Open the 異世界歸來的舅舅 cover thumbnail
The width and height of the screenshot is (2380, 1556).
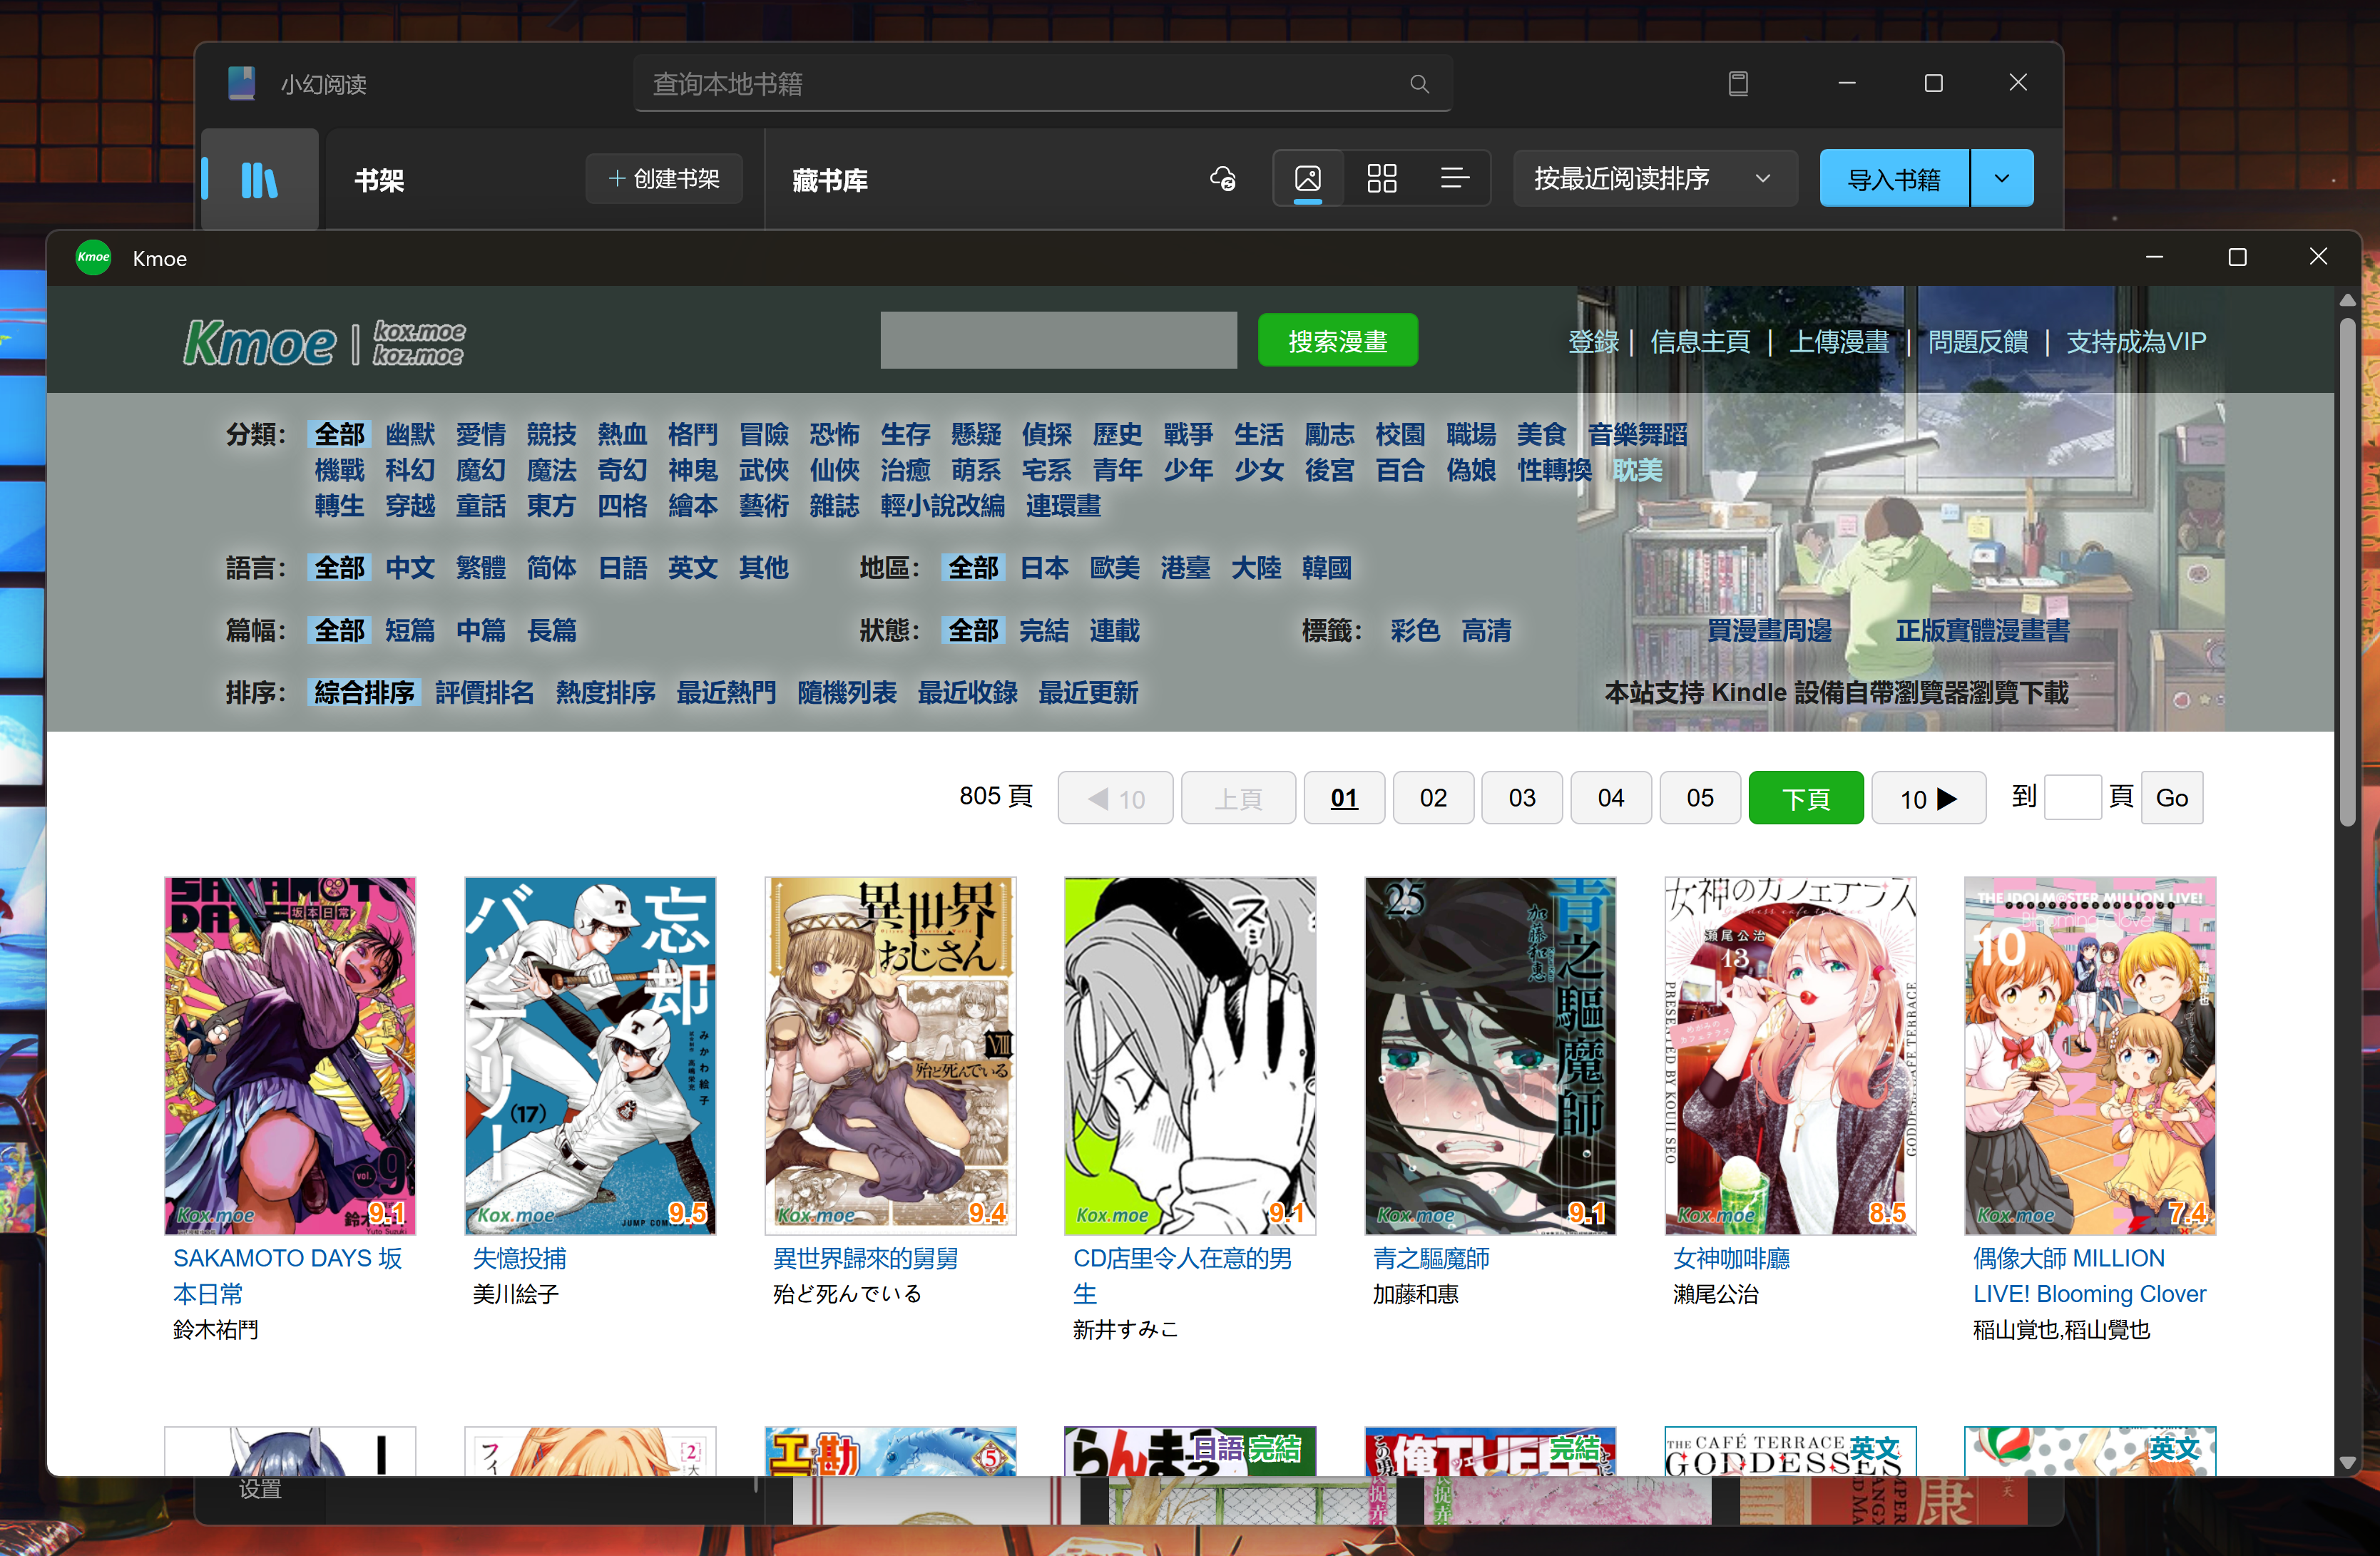click(890, 1056)
